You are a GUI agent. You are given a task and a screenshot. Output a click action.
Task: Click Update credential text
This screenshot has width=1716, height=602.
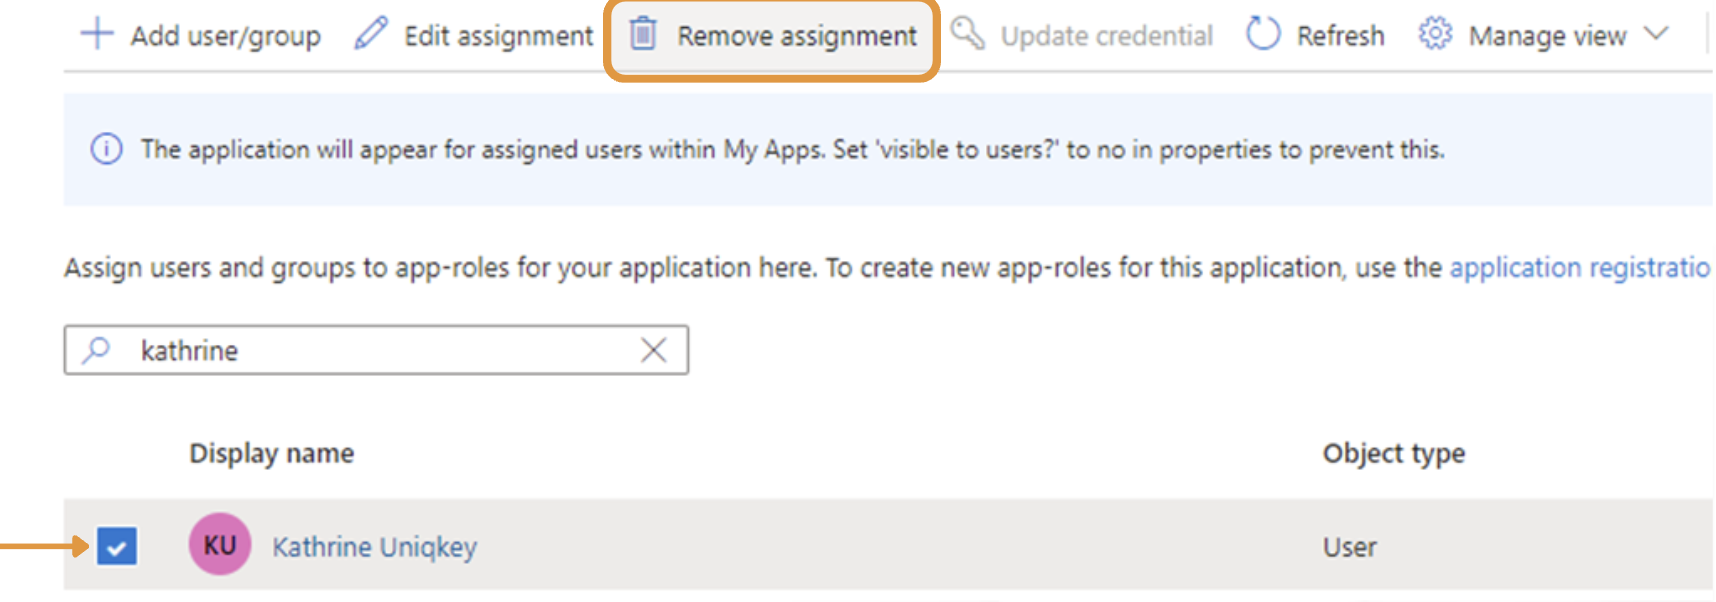coord(1106,36)
